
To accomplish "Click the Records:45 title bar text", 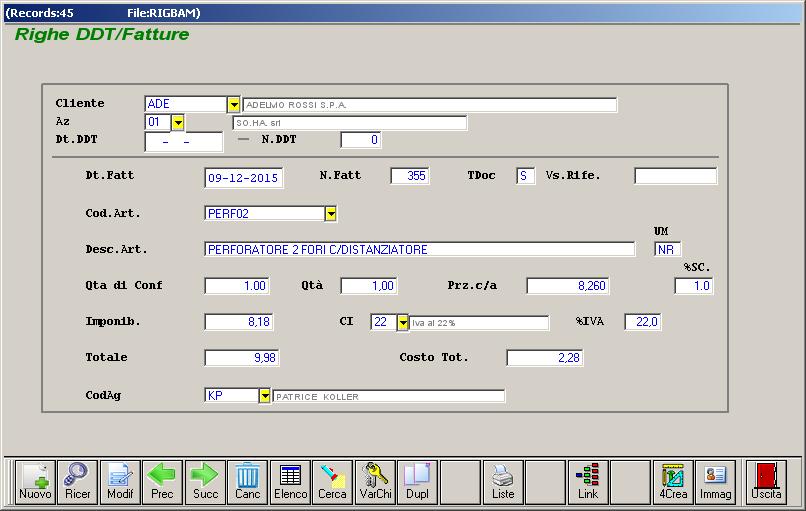I will [x=40, y=13].
